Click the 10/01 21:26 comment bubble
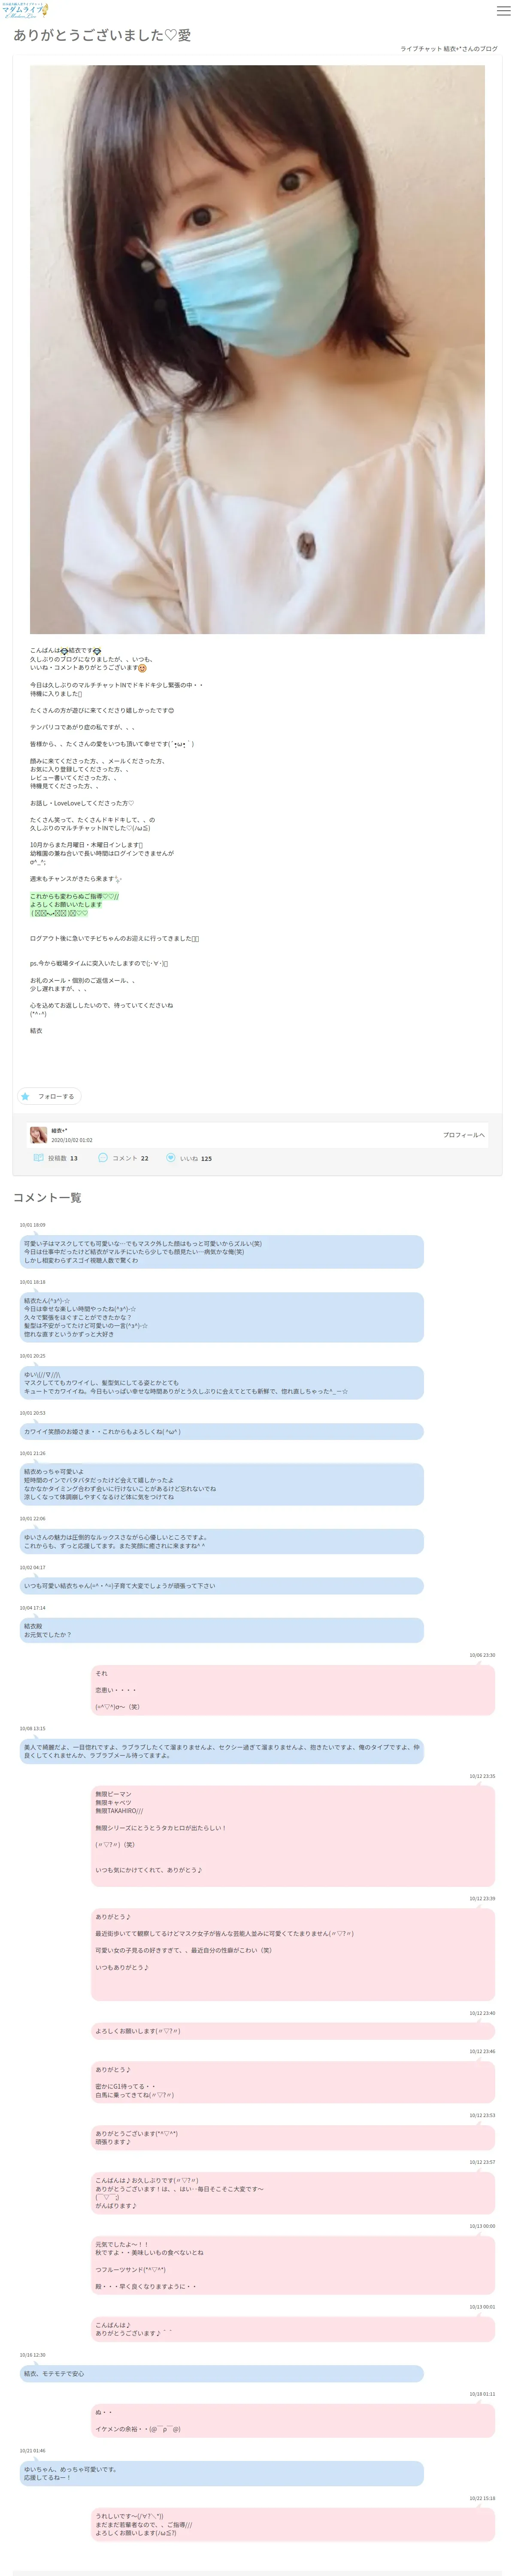515x2576 pixels. click(x=221, y=1485)
